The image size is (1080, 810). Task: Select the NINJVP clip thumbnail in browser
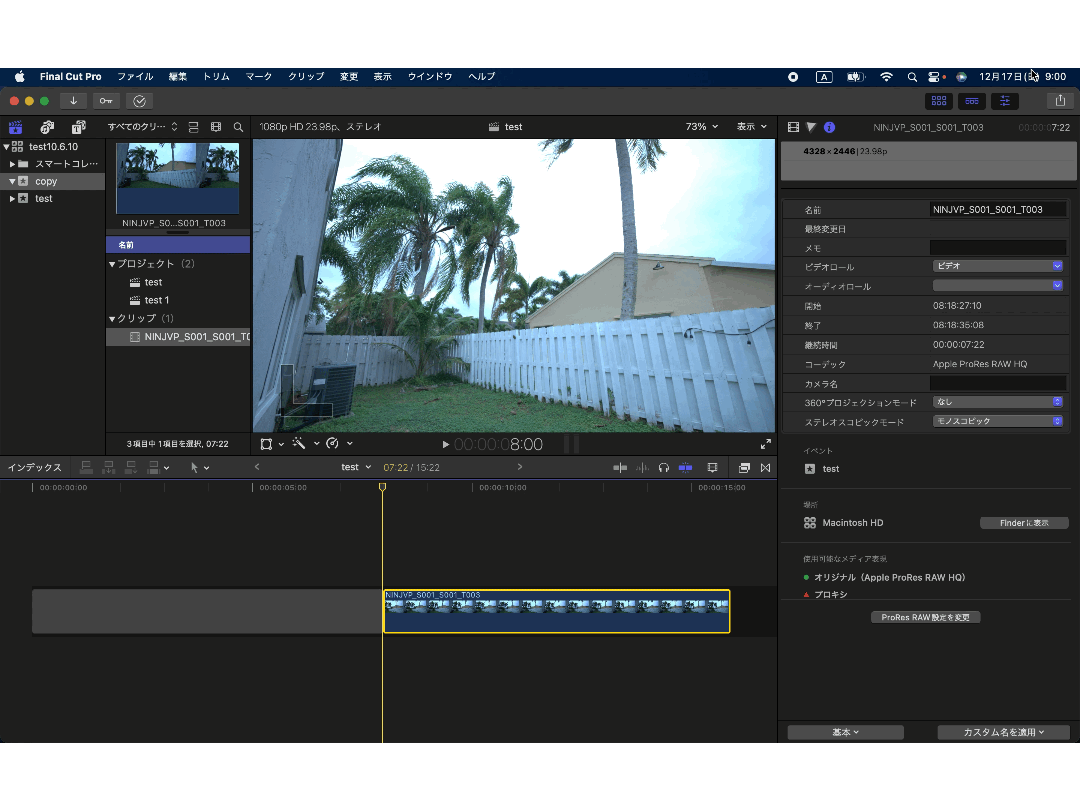pos(178,178)
